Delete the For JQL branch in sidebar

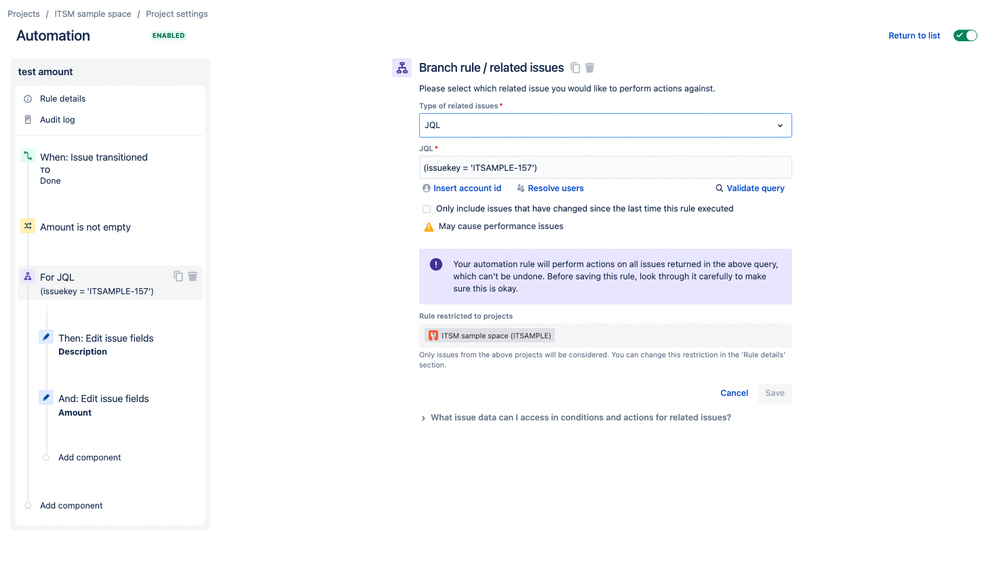(x=192, y=276)
